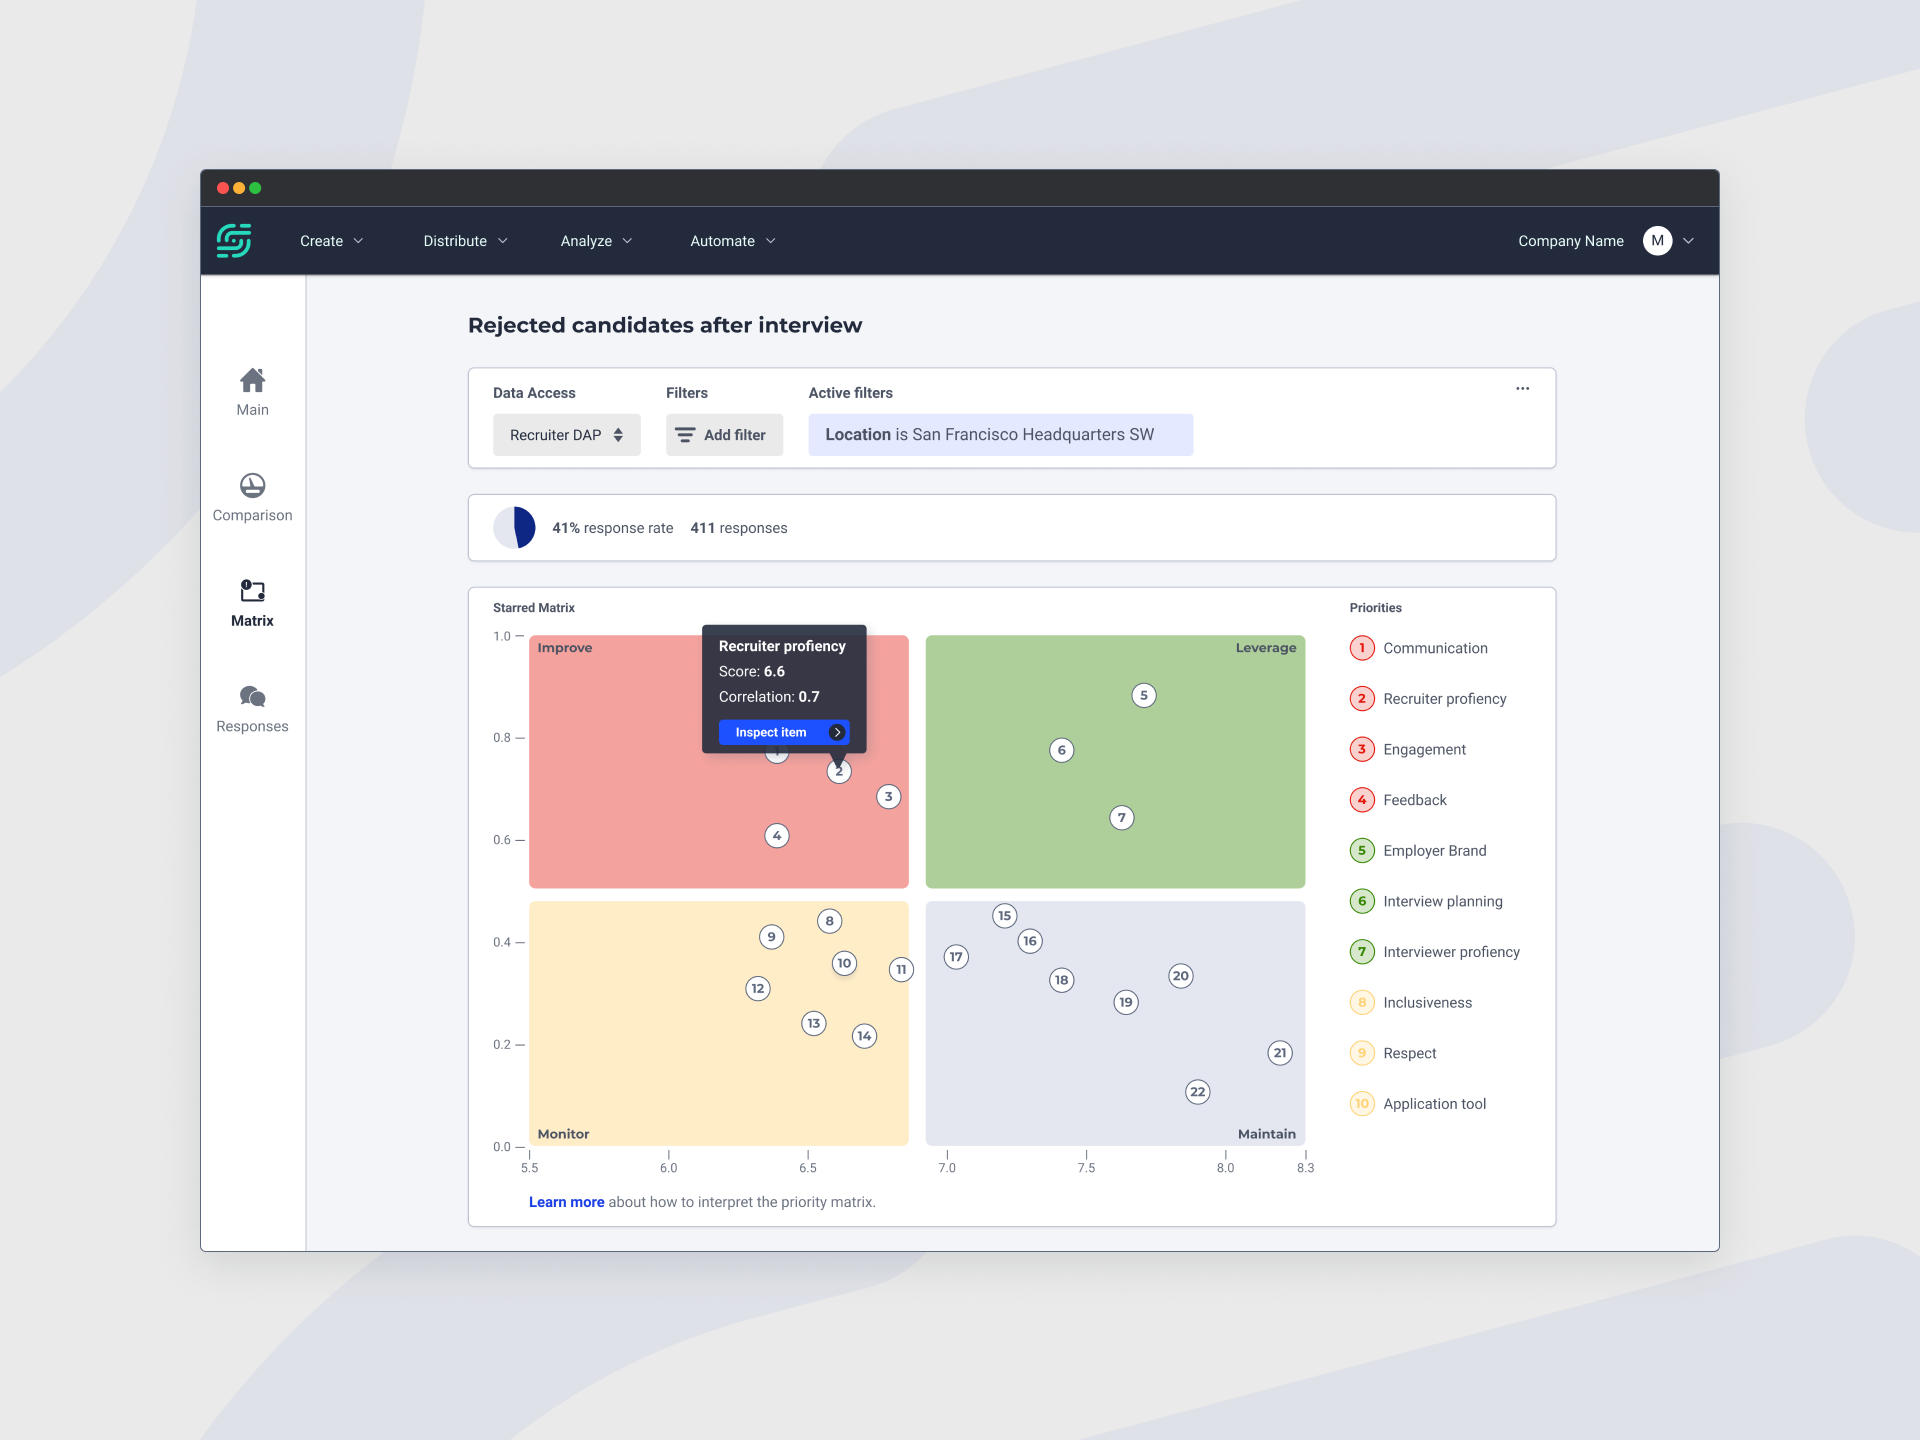Image resolution: width=1920 pixels, height=1440 pixels.
Task: Open the Analyze dropdown menu
Action: (x=596, y=241)
